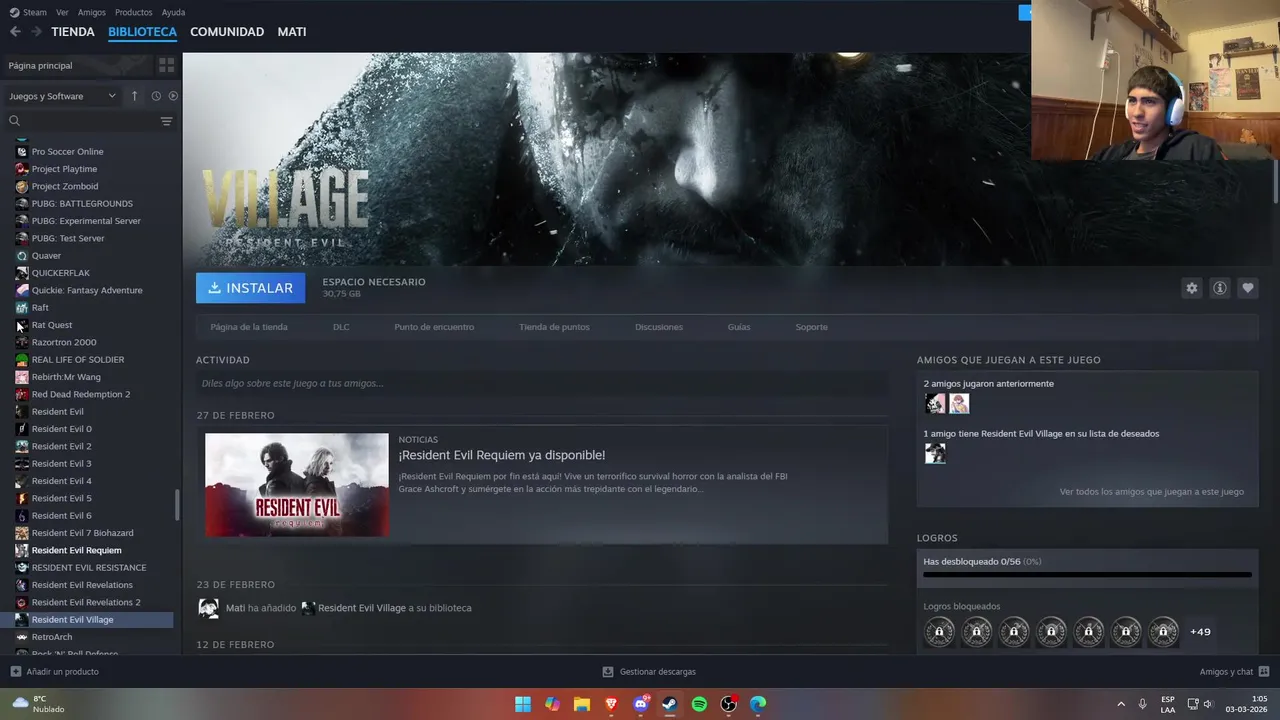This screenshot has width=1280, height=720.
Task: Click the +49 locked achievements label
Action: pos(1200,632)
